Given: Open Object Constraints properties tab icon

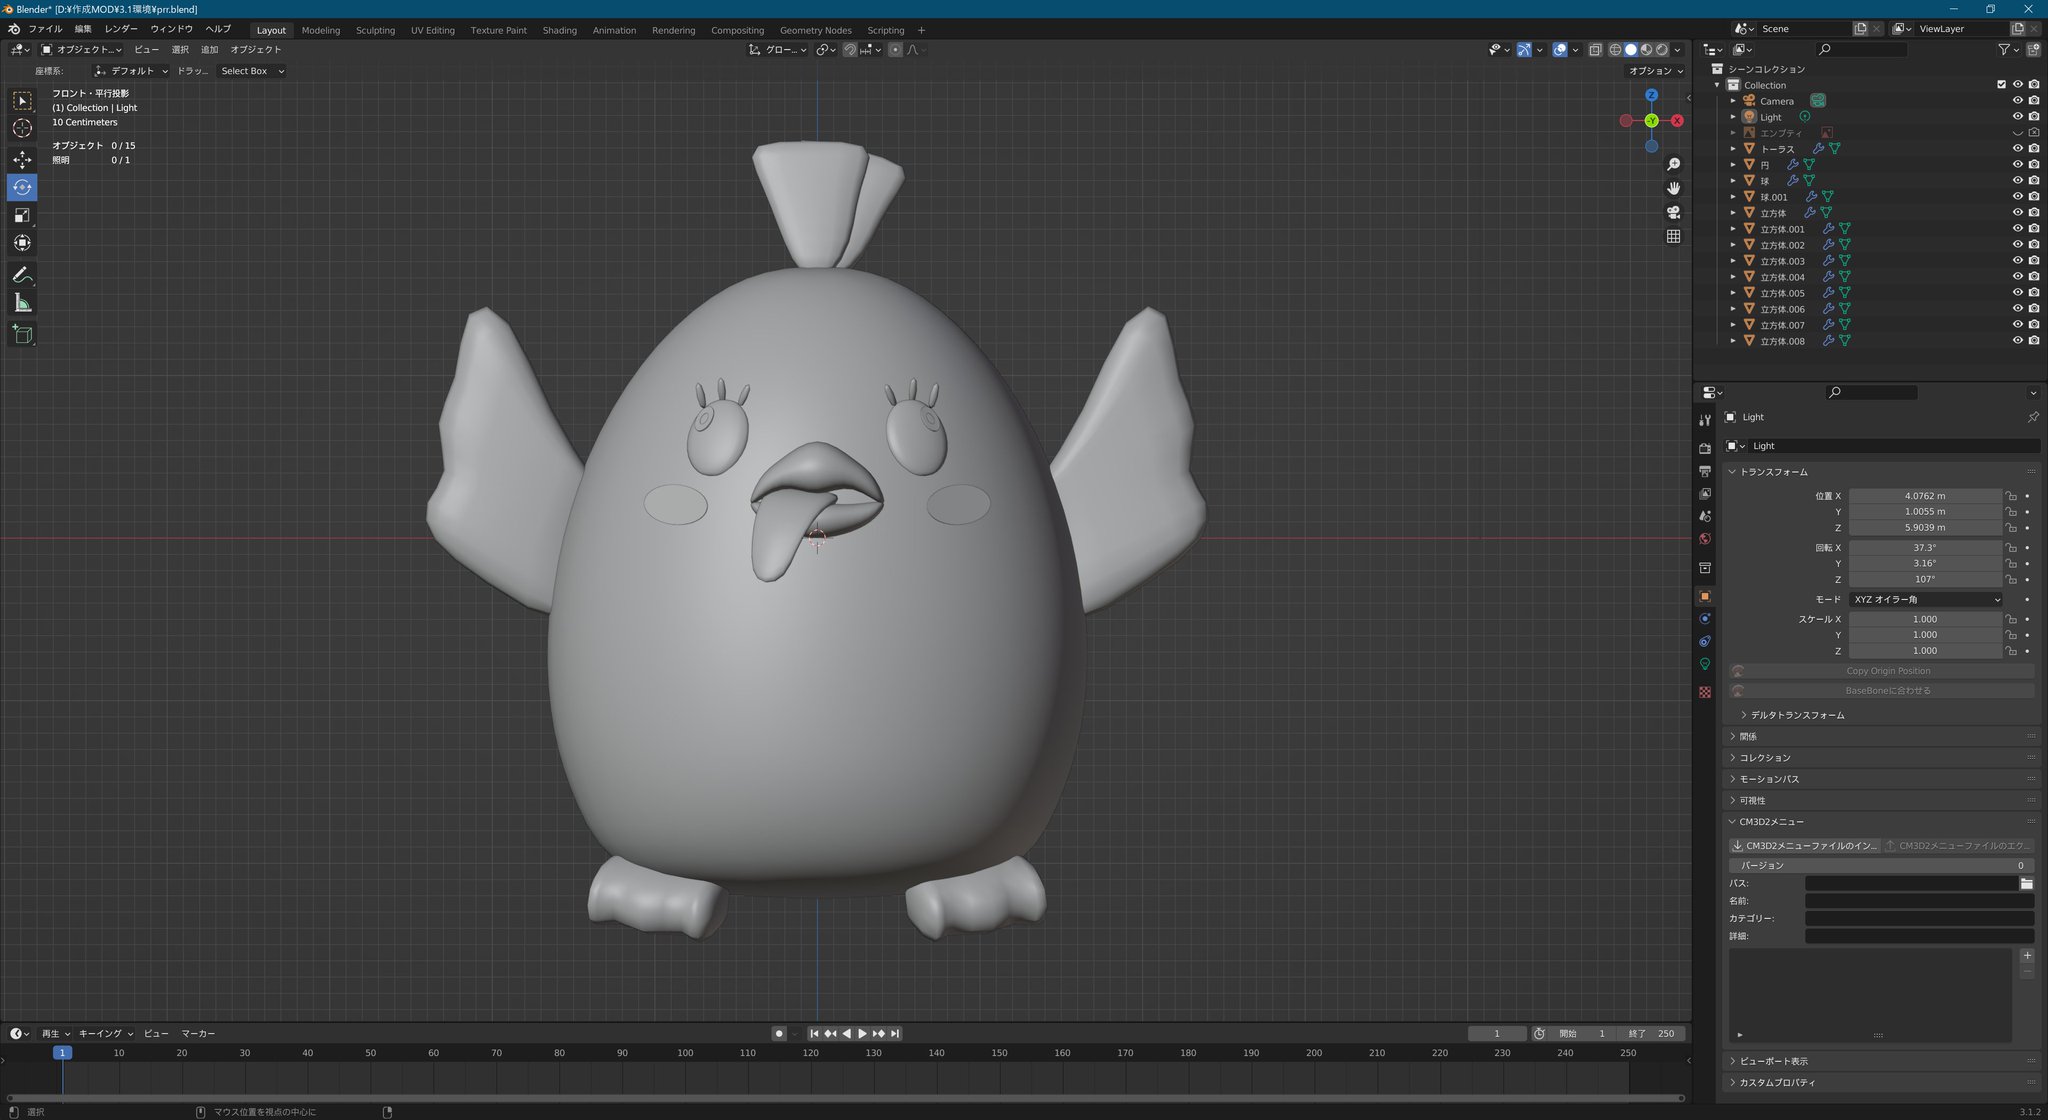Looking at the screenshot, I should 1705,641.
